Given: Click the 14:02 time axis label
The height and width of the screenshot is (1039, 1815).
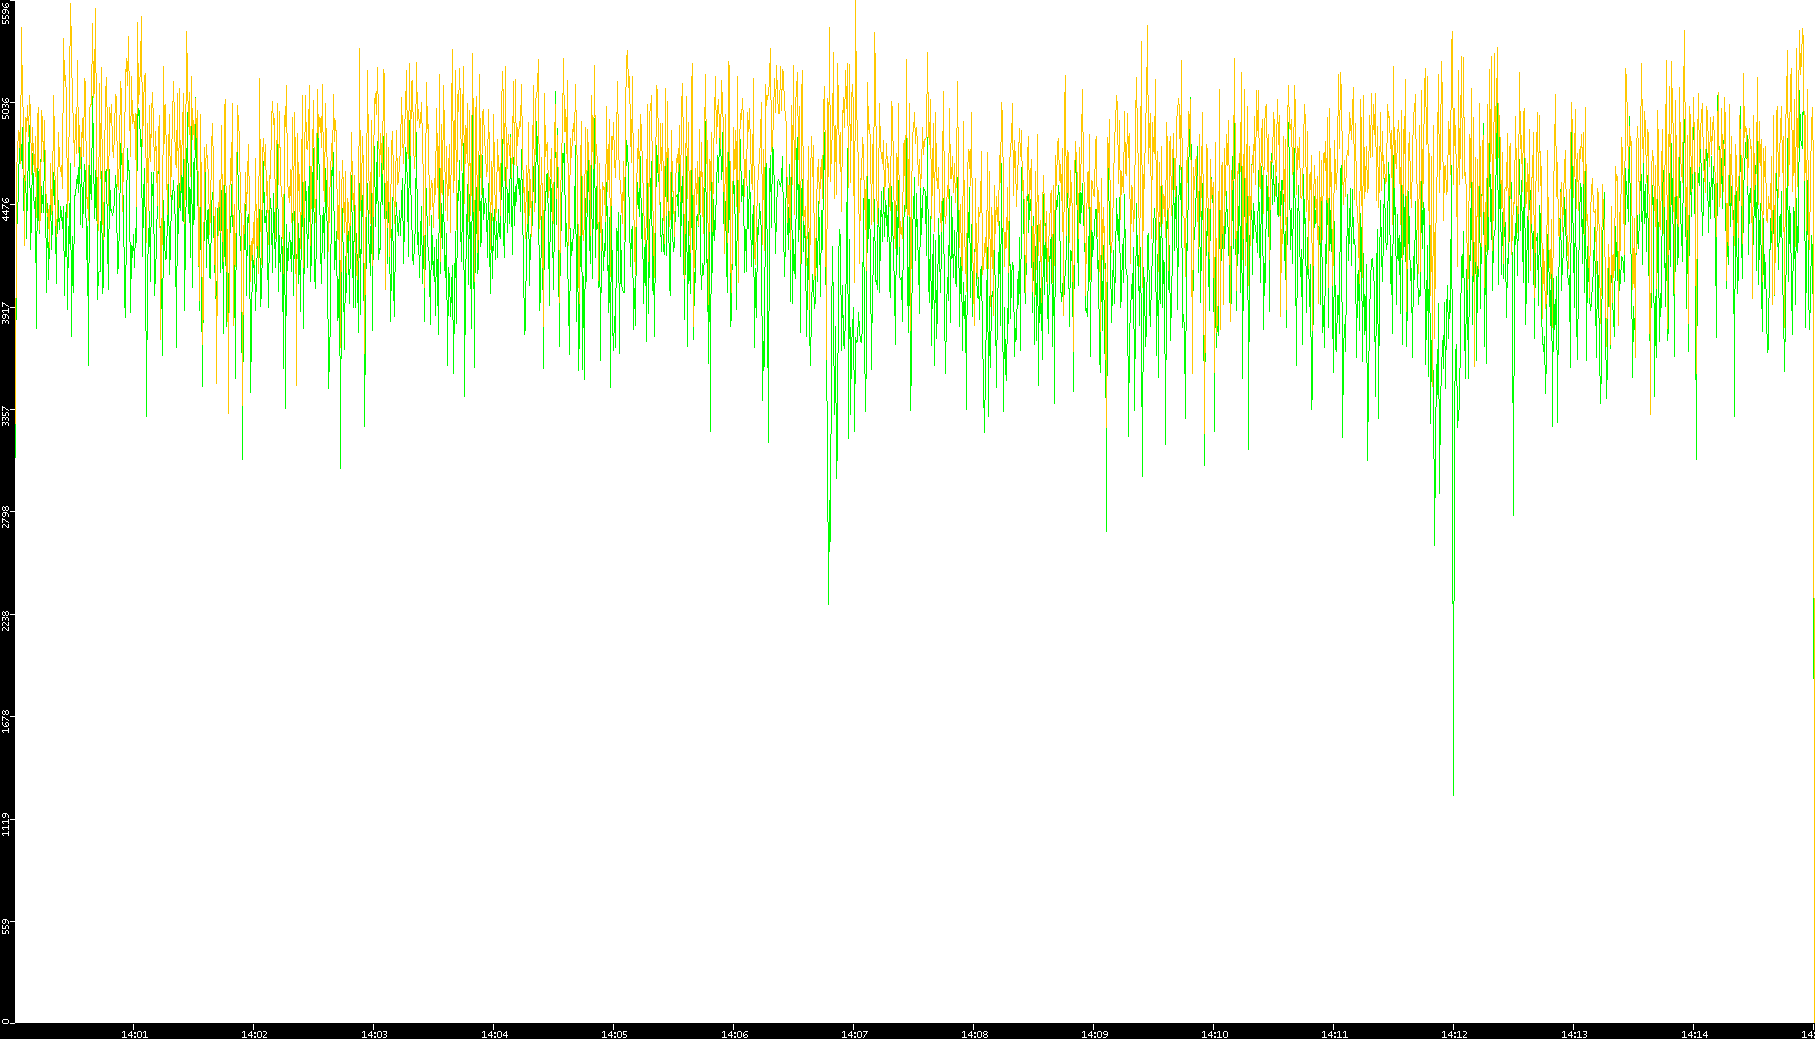Looking at the screenshot, I should (x=254, y=1034).
